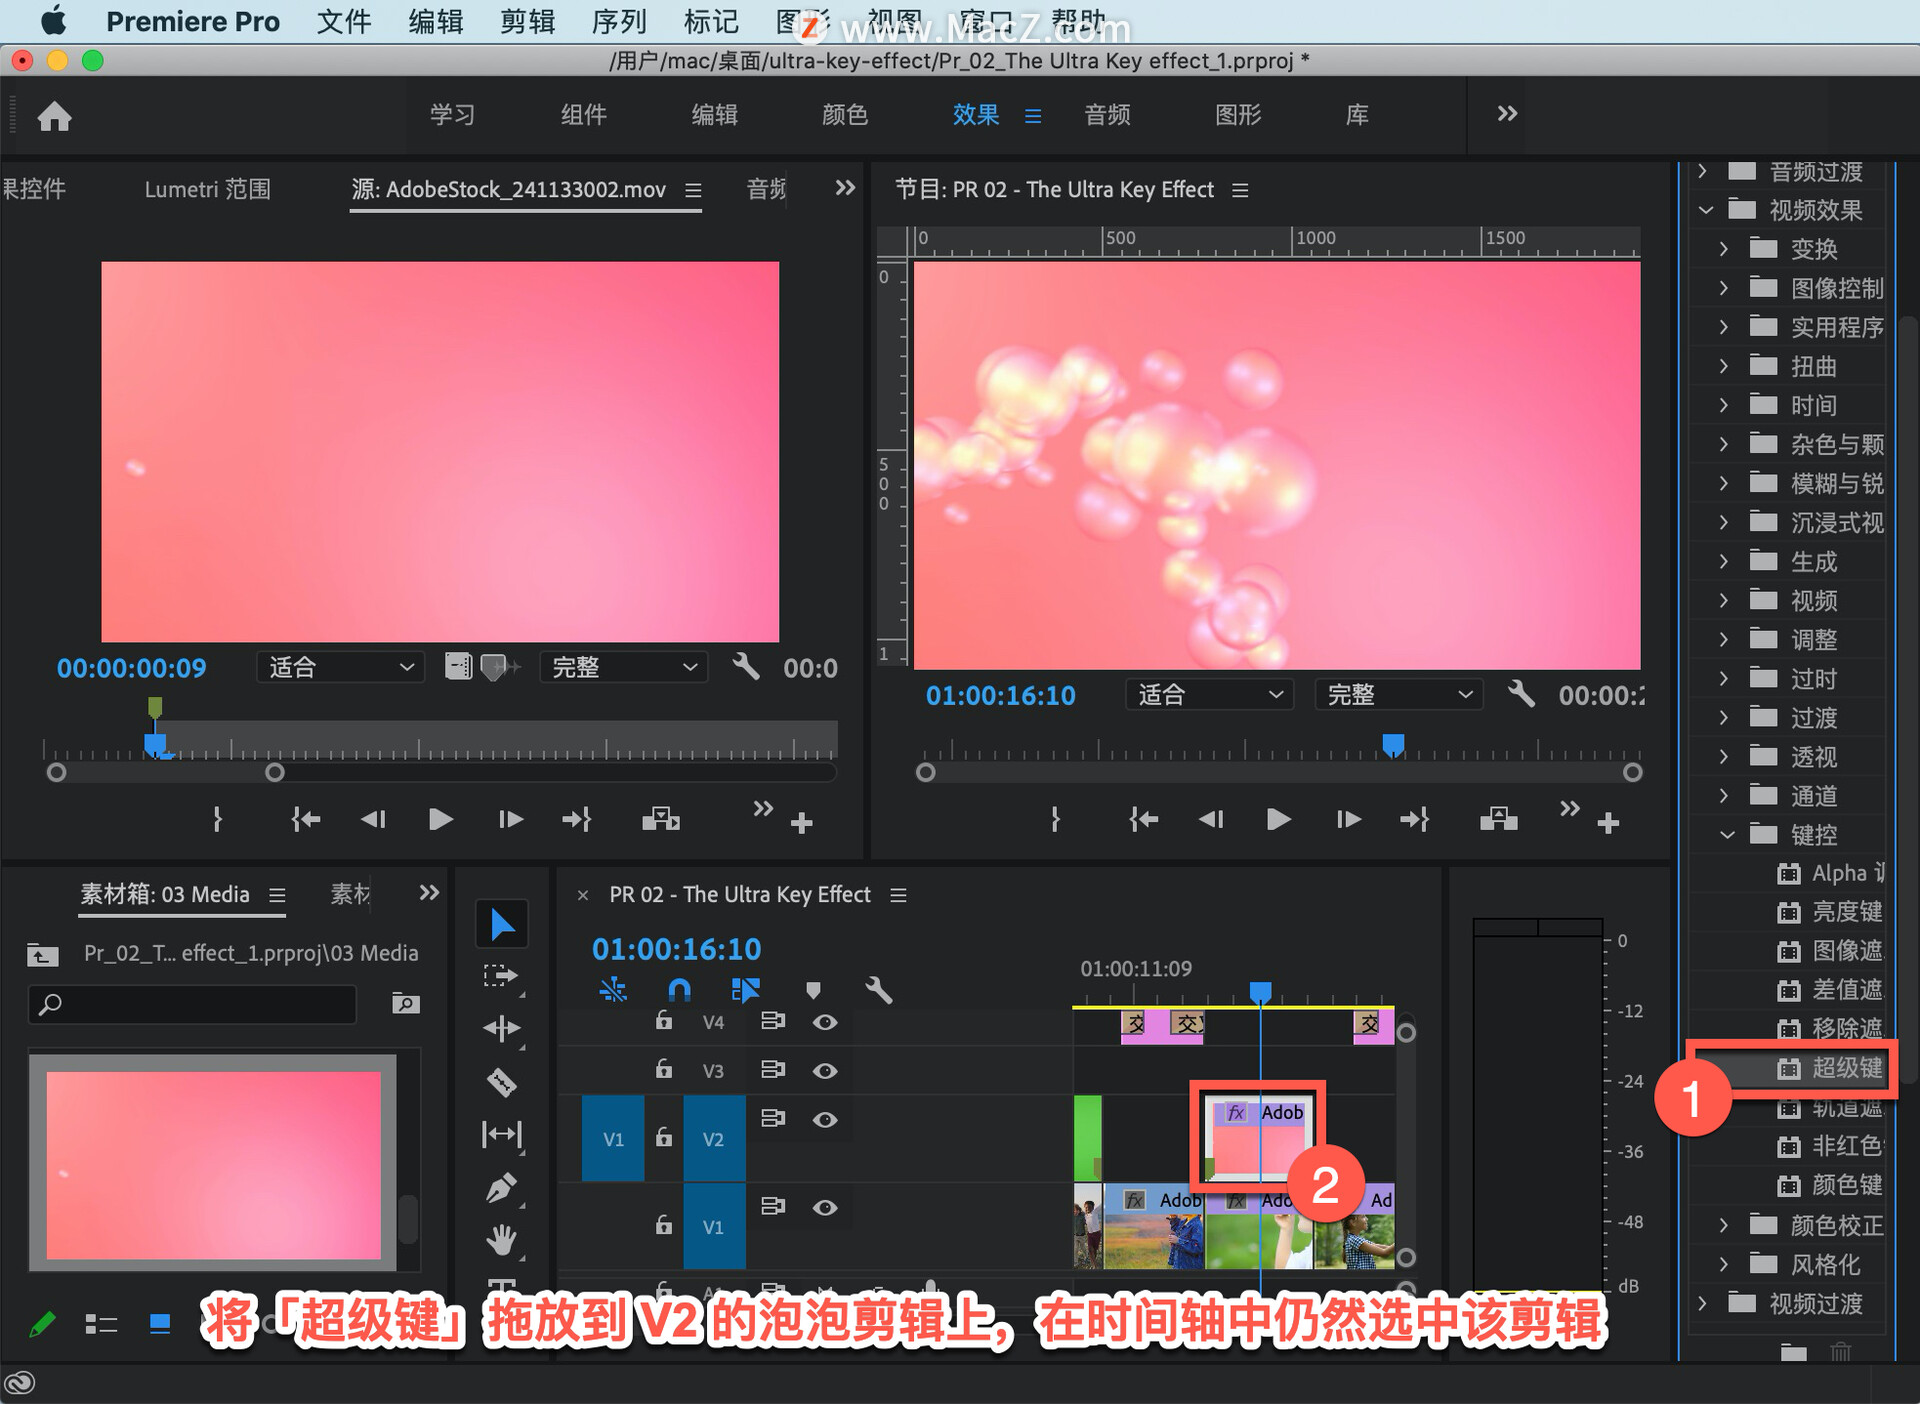The width and height of the screenshot is (1920, 1404).
Task: Select the Pen tool
Action: pyautogui.click(x=500, y=1188)
